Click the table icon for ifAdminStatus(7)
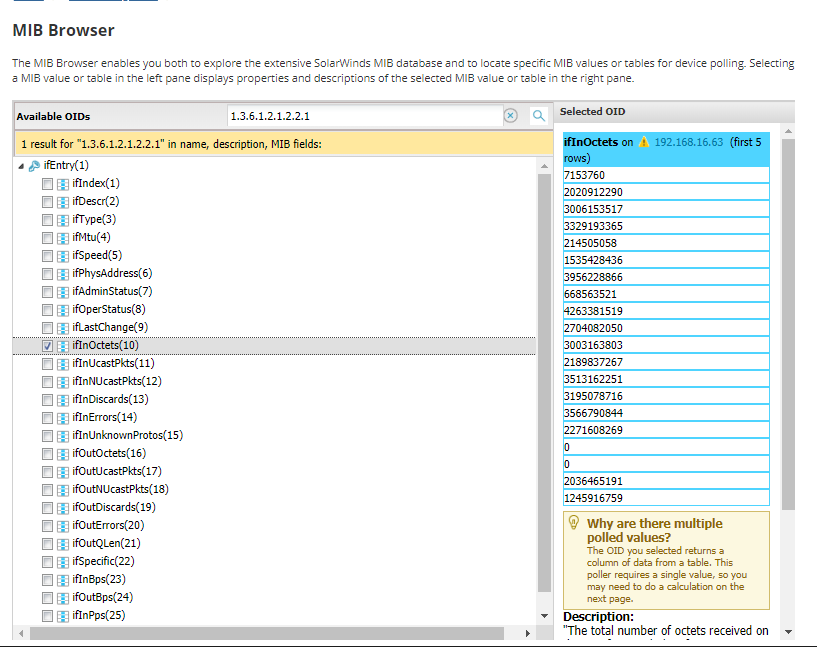Viewport: 817px width, 647px height. [x=63, y=292]
